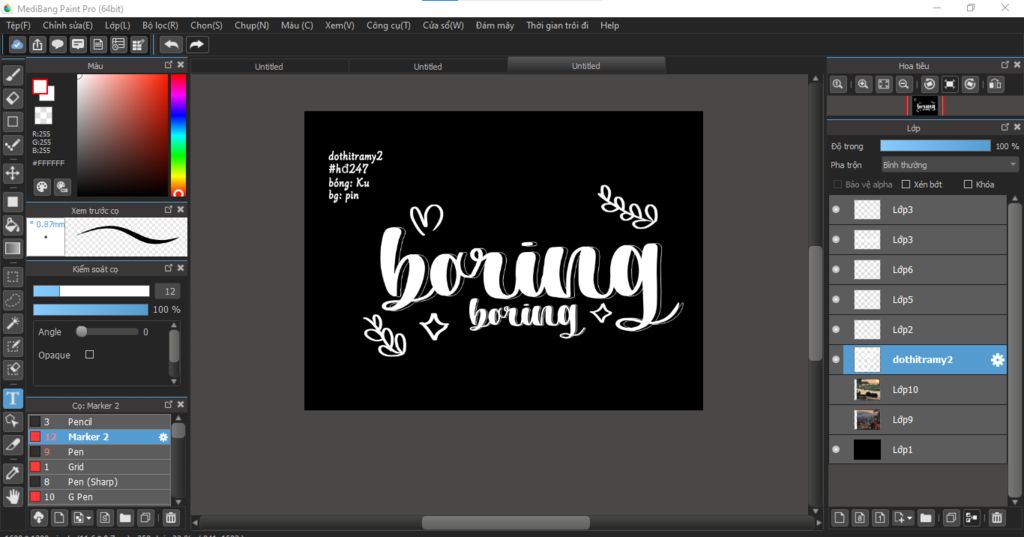This screenshot has width=1024, height=537.
Task: Undock the Cọ: Marker 2 brush panel
Action: pyautogui.click(x=168, y=405)
